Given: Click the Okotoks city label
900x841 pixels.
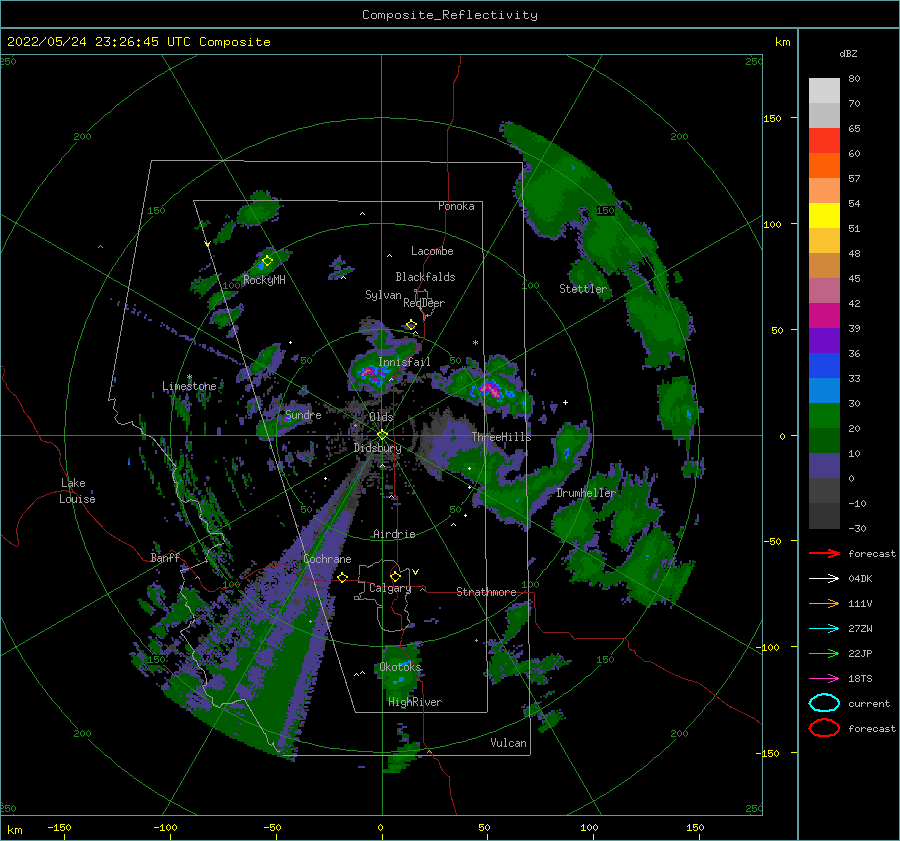Looking at the screenshot, I should (400, 667).
